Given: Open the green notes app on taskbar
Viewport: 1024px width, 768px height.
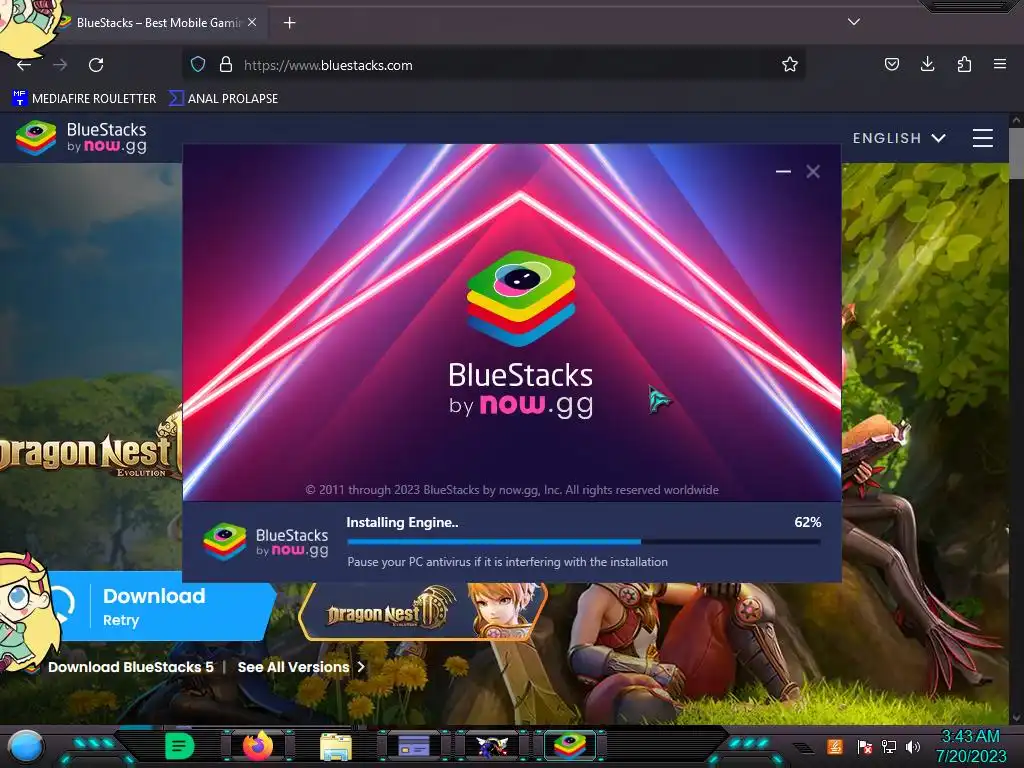Looking at the screenshot, I should click(x=180, y=746).
